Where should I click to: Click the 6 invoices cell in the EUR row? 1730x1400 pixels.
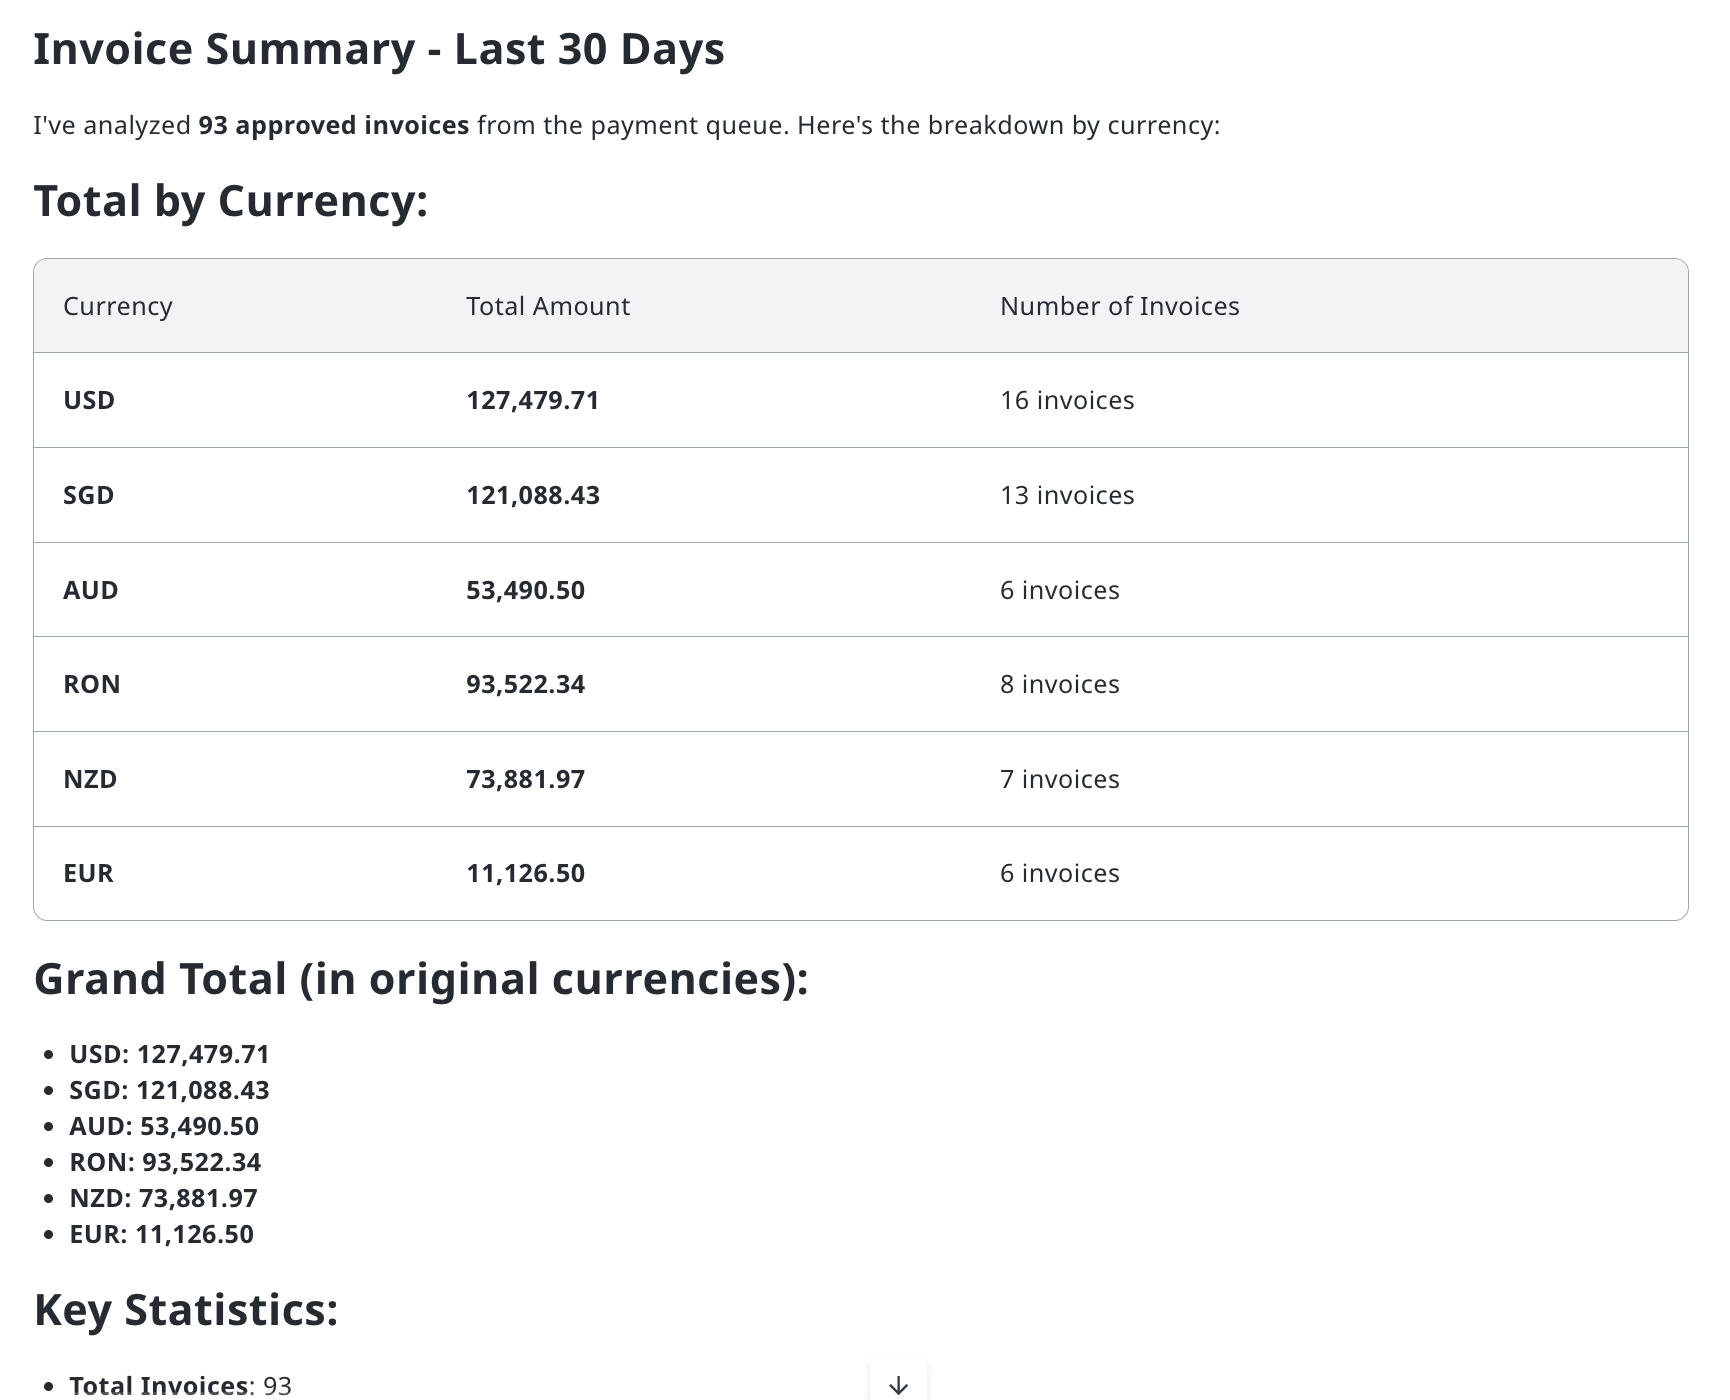tap(1060, 873)
